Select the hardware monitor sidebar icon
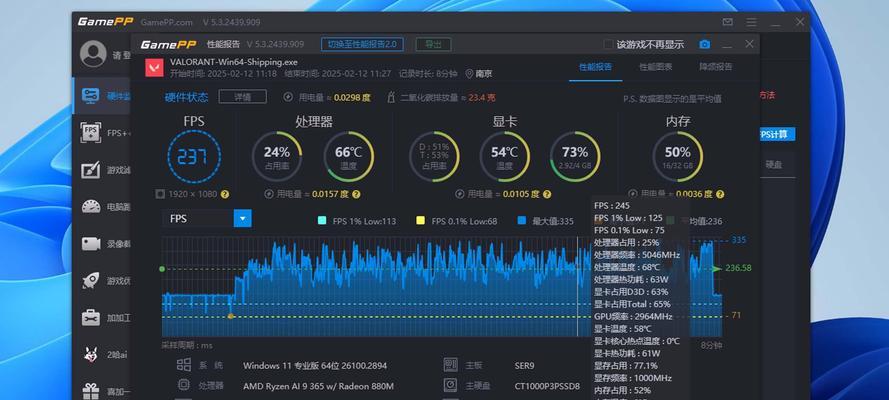Viewport: 889px width, 400px height. click(90, 95)
